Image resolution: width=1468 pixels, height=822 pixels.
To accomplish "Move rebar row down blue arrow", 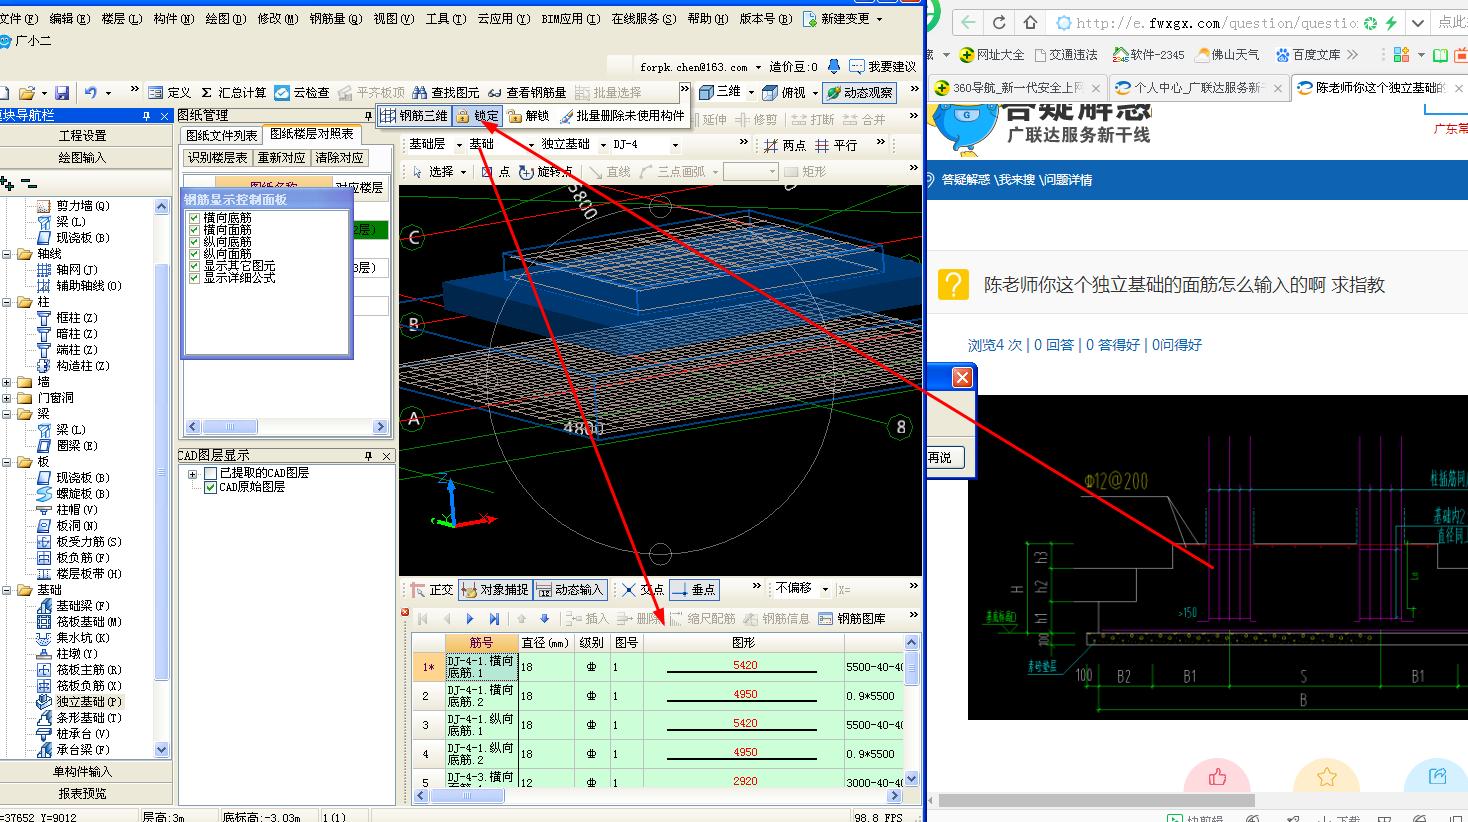I will click(544, 619).
